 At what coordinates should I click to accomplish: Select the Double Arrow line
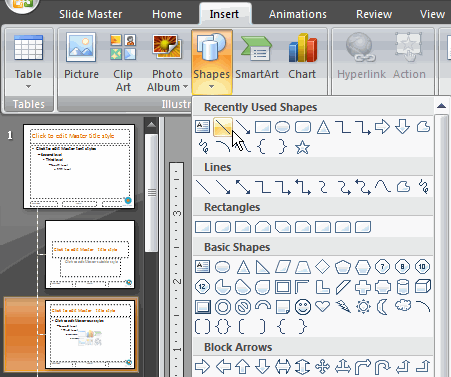[x=243, y=187]
